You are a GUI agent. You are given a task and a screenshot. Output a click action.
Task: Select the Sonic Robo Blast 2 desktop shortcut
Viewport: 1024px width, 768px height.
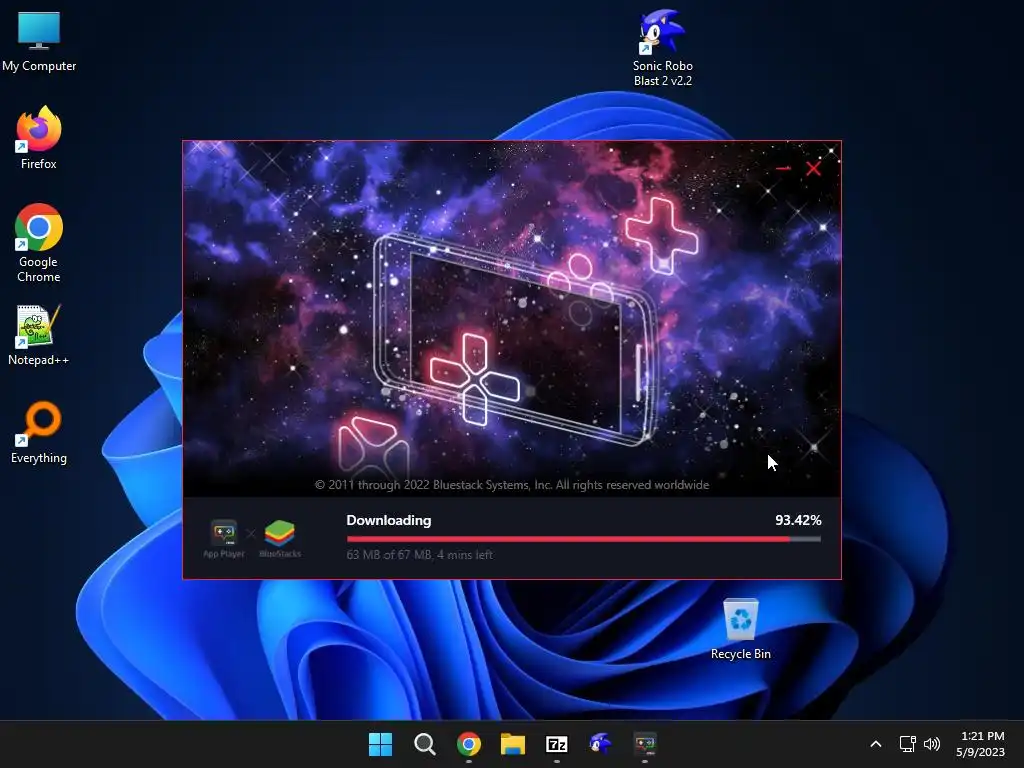point(662,48)
